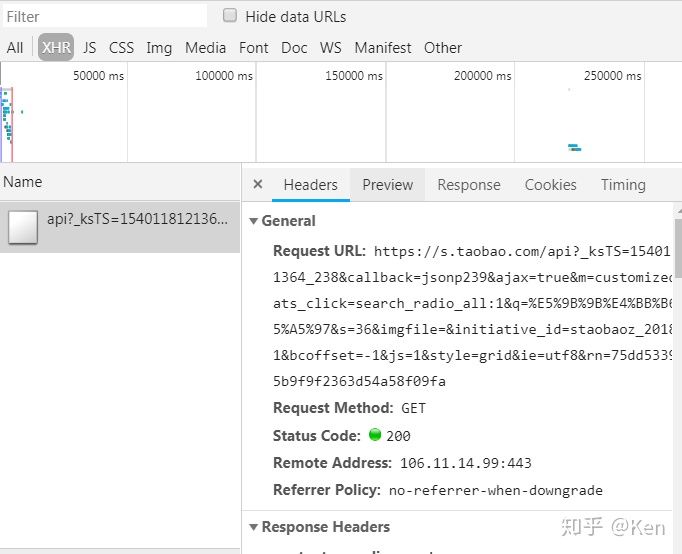The width and height of the screenshot is (682, 554).
Task: Open the Headers tab
Action: [x=311, y=185]
